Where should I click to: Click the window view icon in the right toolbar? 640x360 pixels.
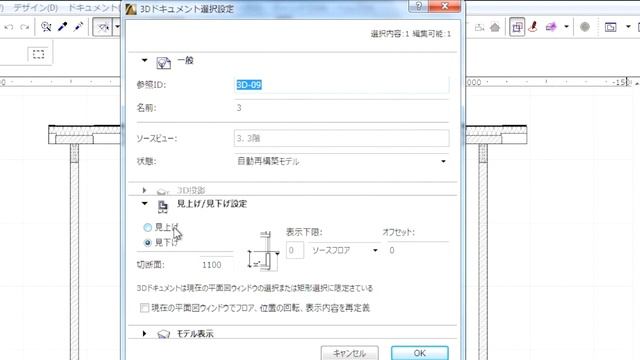tap(611, 27)
